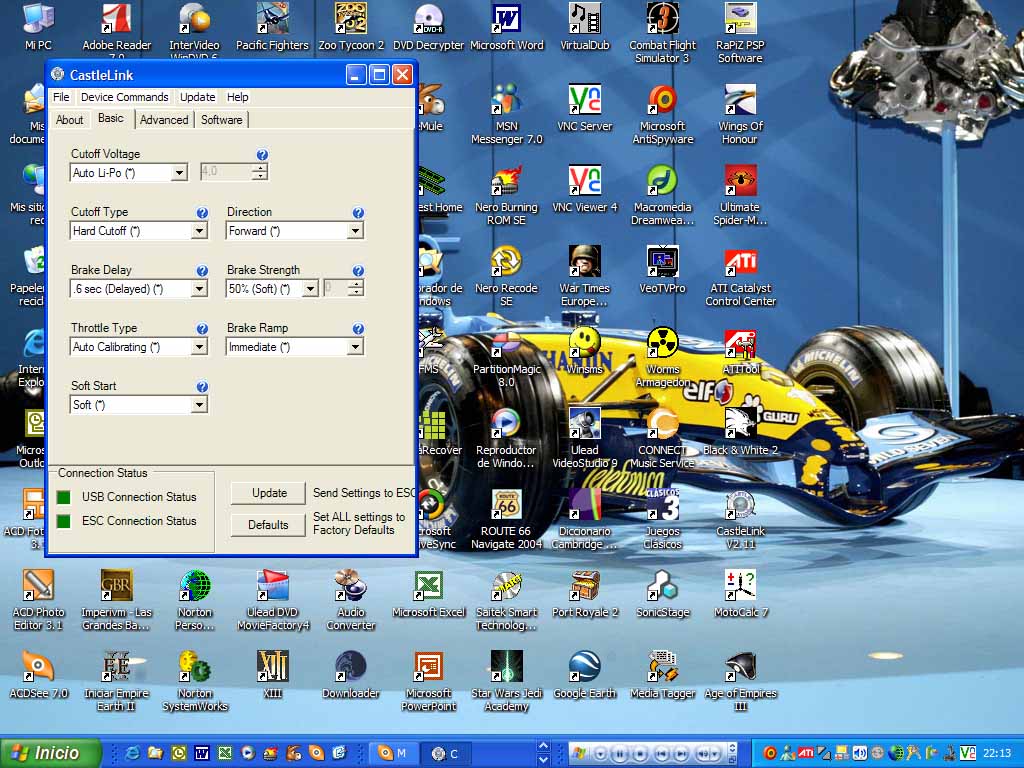Screen dimensions: 1024x768
Task: Click help icon next to Cutoff Voltage
Action: [x=262, y=155]
